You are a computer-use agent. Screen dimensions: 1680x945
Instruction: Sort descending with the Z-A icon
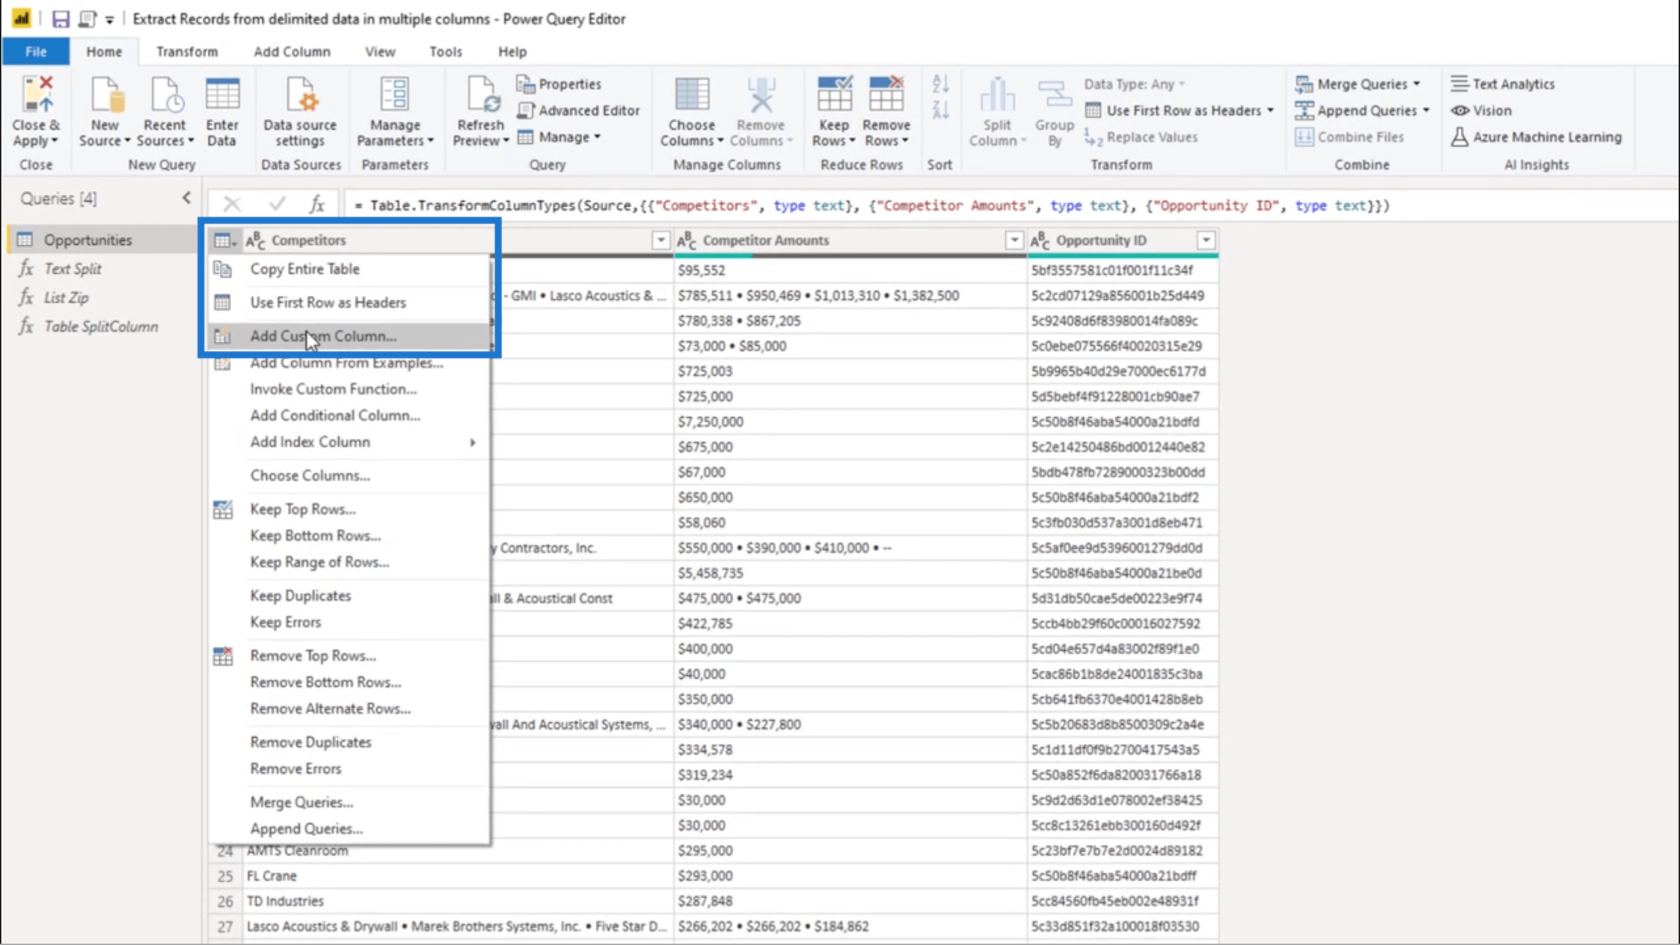940,110
